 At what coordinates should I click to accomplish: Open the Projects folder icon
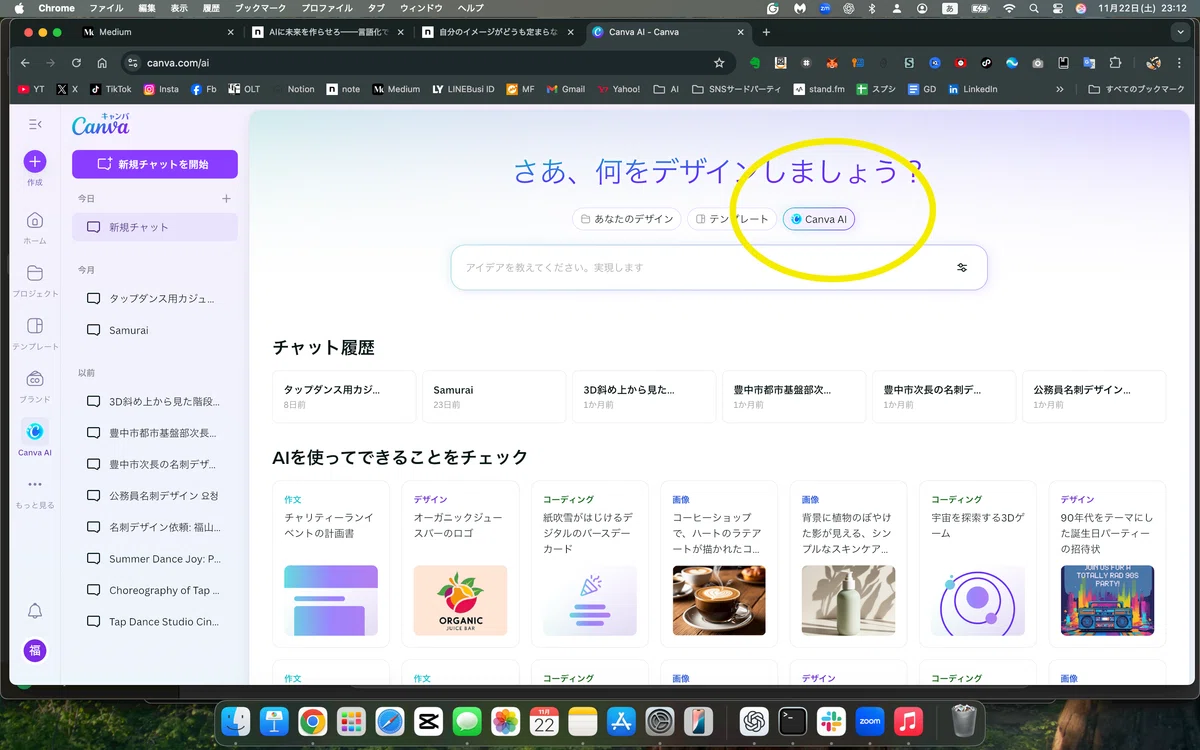(x=34, y=273)
